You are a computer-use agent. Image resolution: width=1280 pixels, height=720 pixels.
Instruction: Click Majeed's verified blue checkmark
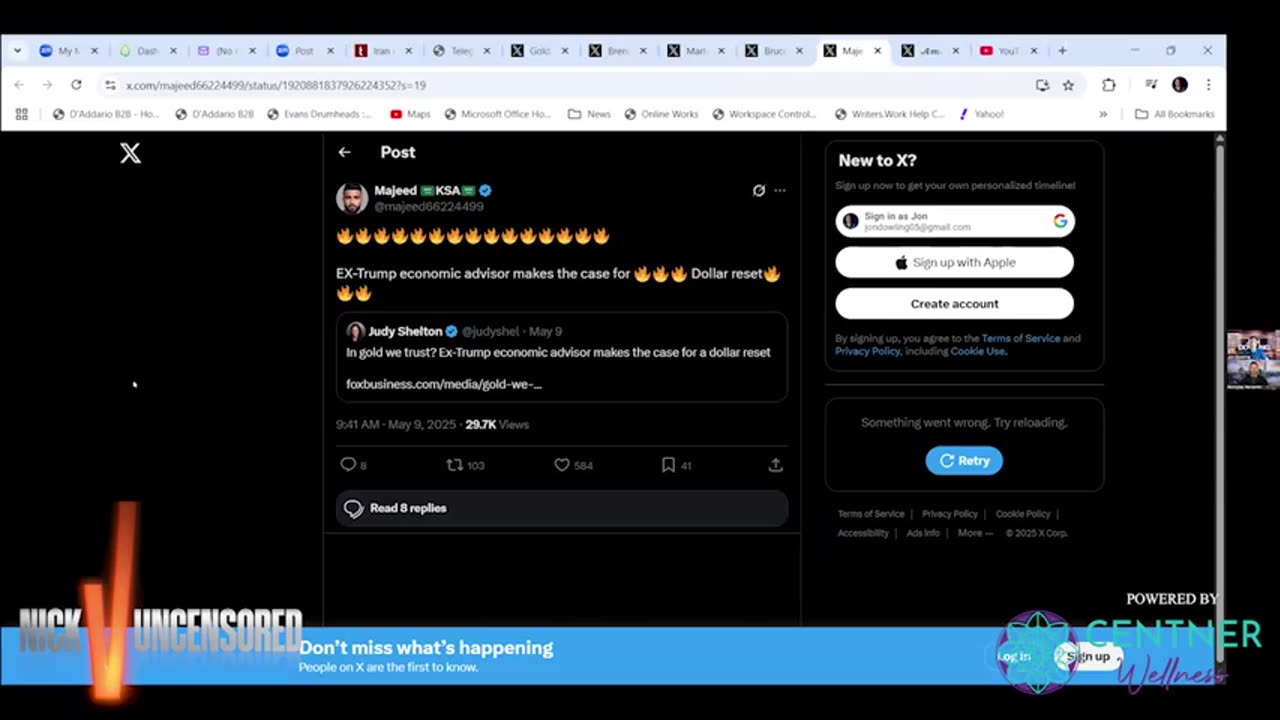tap(485, 190)
